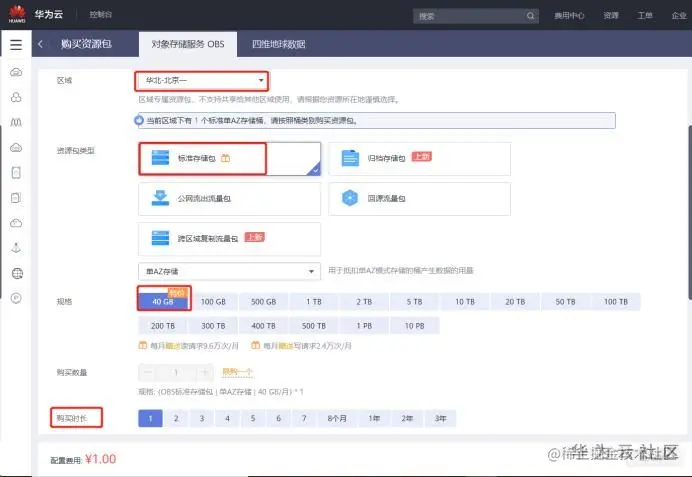
Task: Click the info icon in bucket notice
Action: click(139, 120)
